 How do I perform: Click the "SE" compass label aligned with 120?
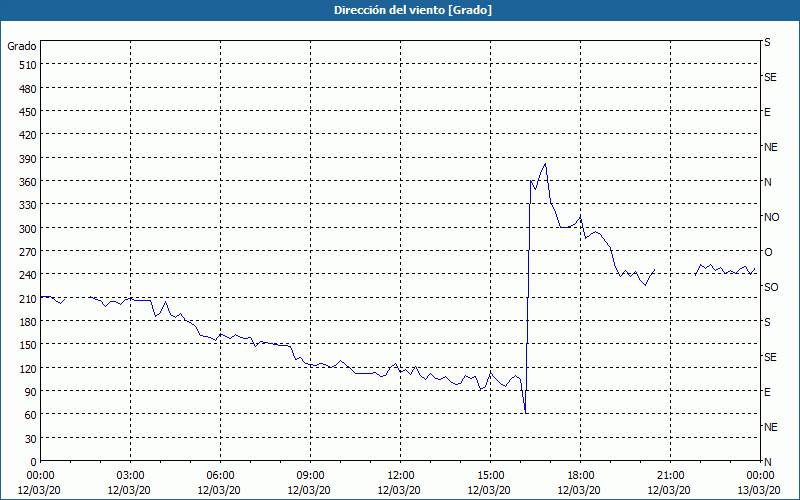[x=770, y=357]
